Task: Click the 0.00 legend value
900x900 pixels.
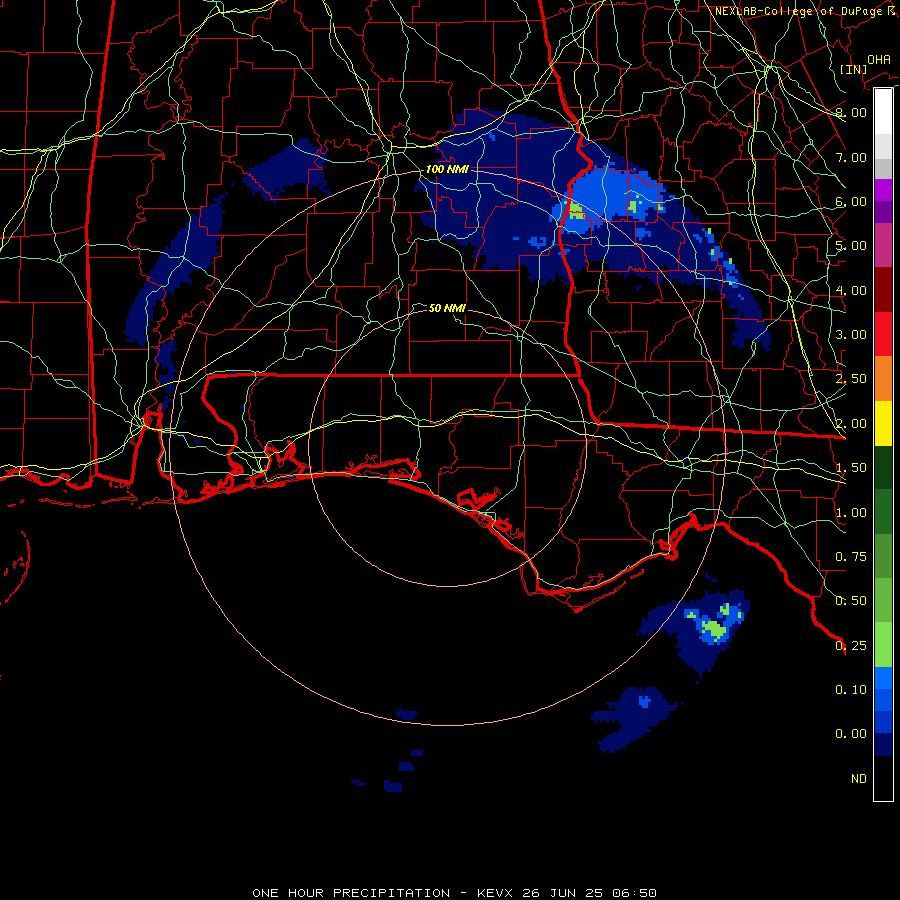Action: (x=851, y=734)
